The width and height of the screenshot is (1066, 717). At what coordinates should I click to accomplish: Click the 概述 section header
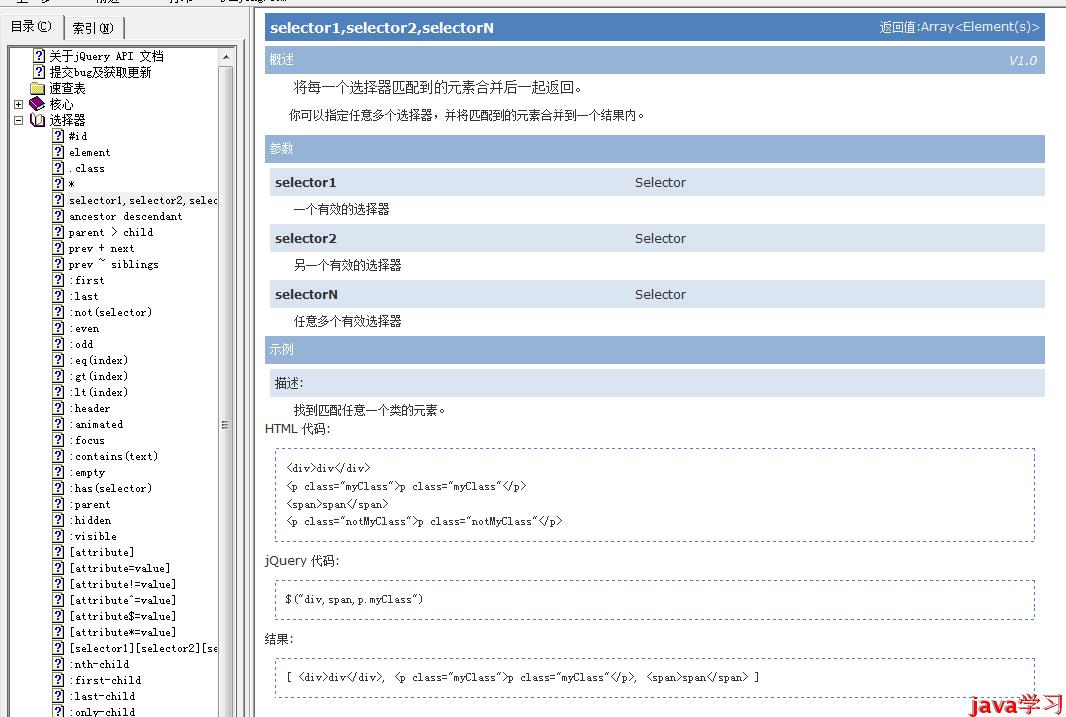(x=654, y=60)
